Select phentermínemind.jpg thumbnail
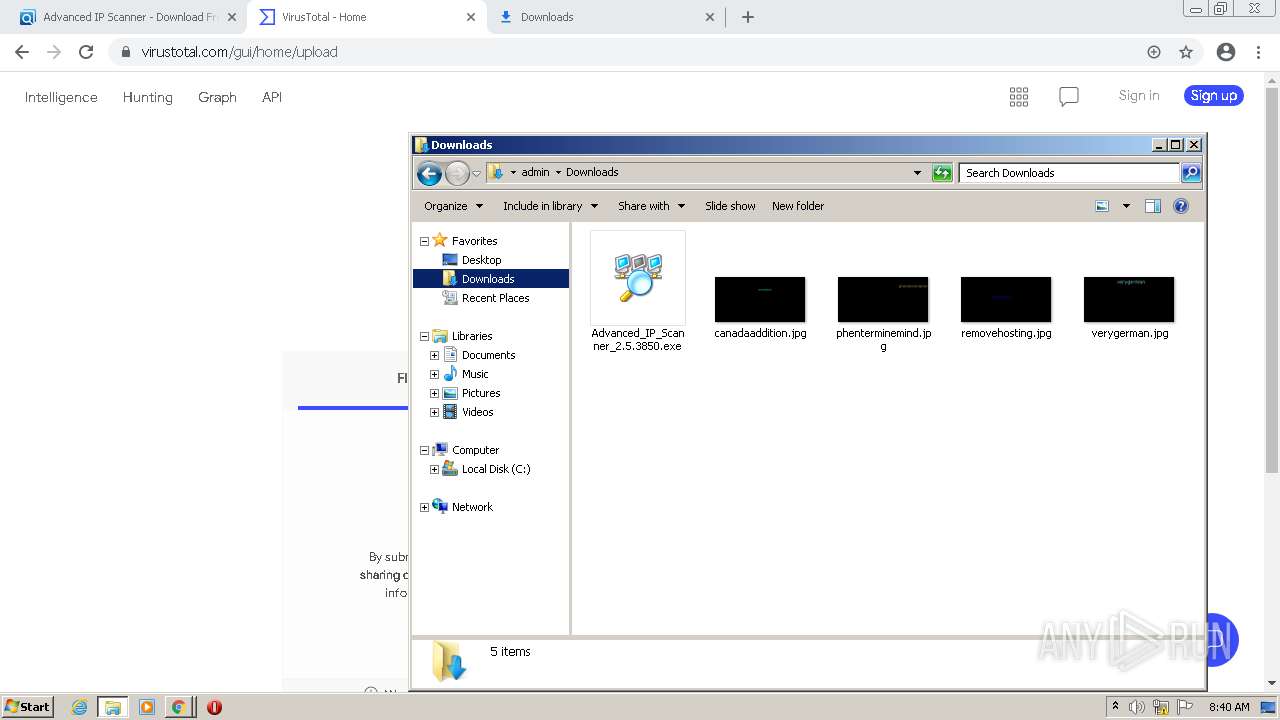This screenshot has height=720, width=1280. 883,300
